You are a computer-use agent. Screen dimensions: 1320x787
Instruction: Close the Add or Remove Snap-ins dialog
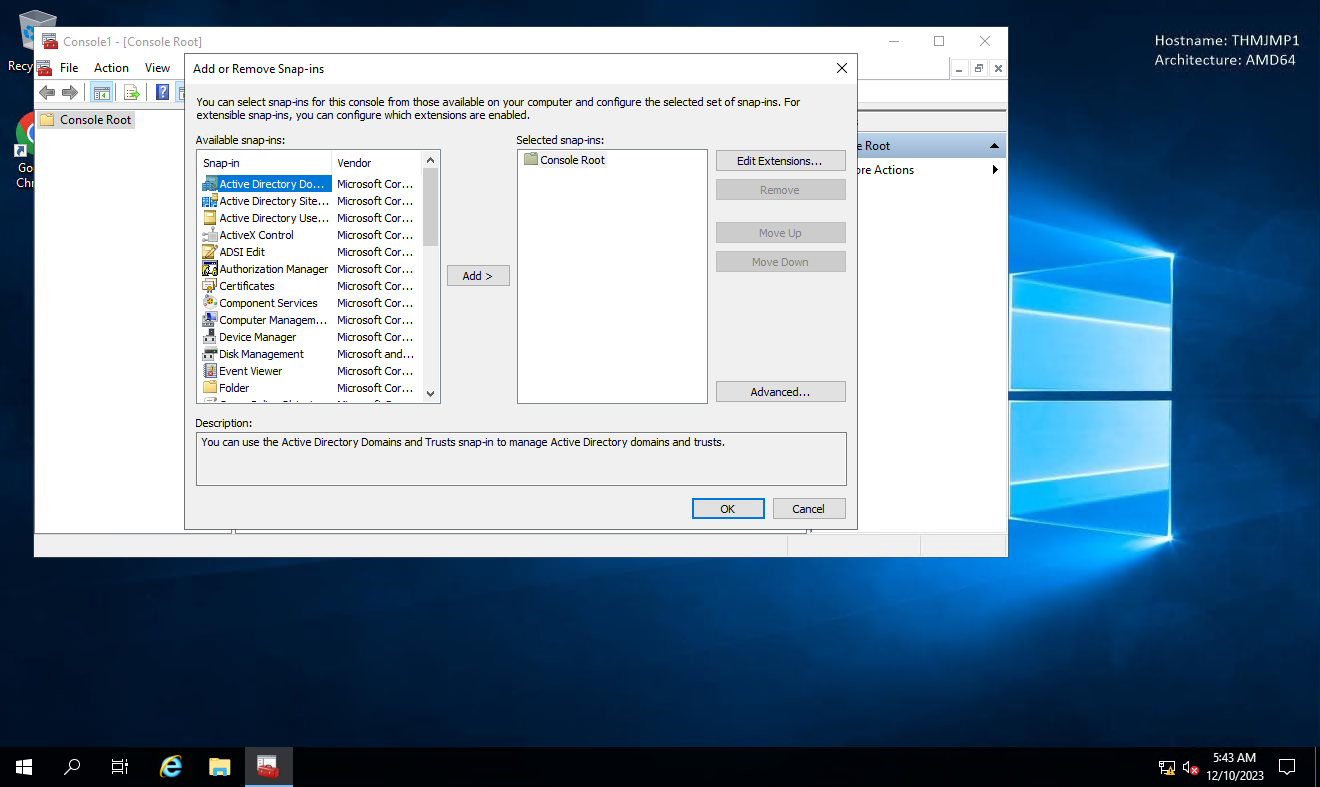(x=841, y=68)
